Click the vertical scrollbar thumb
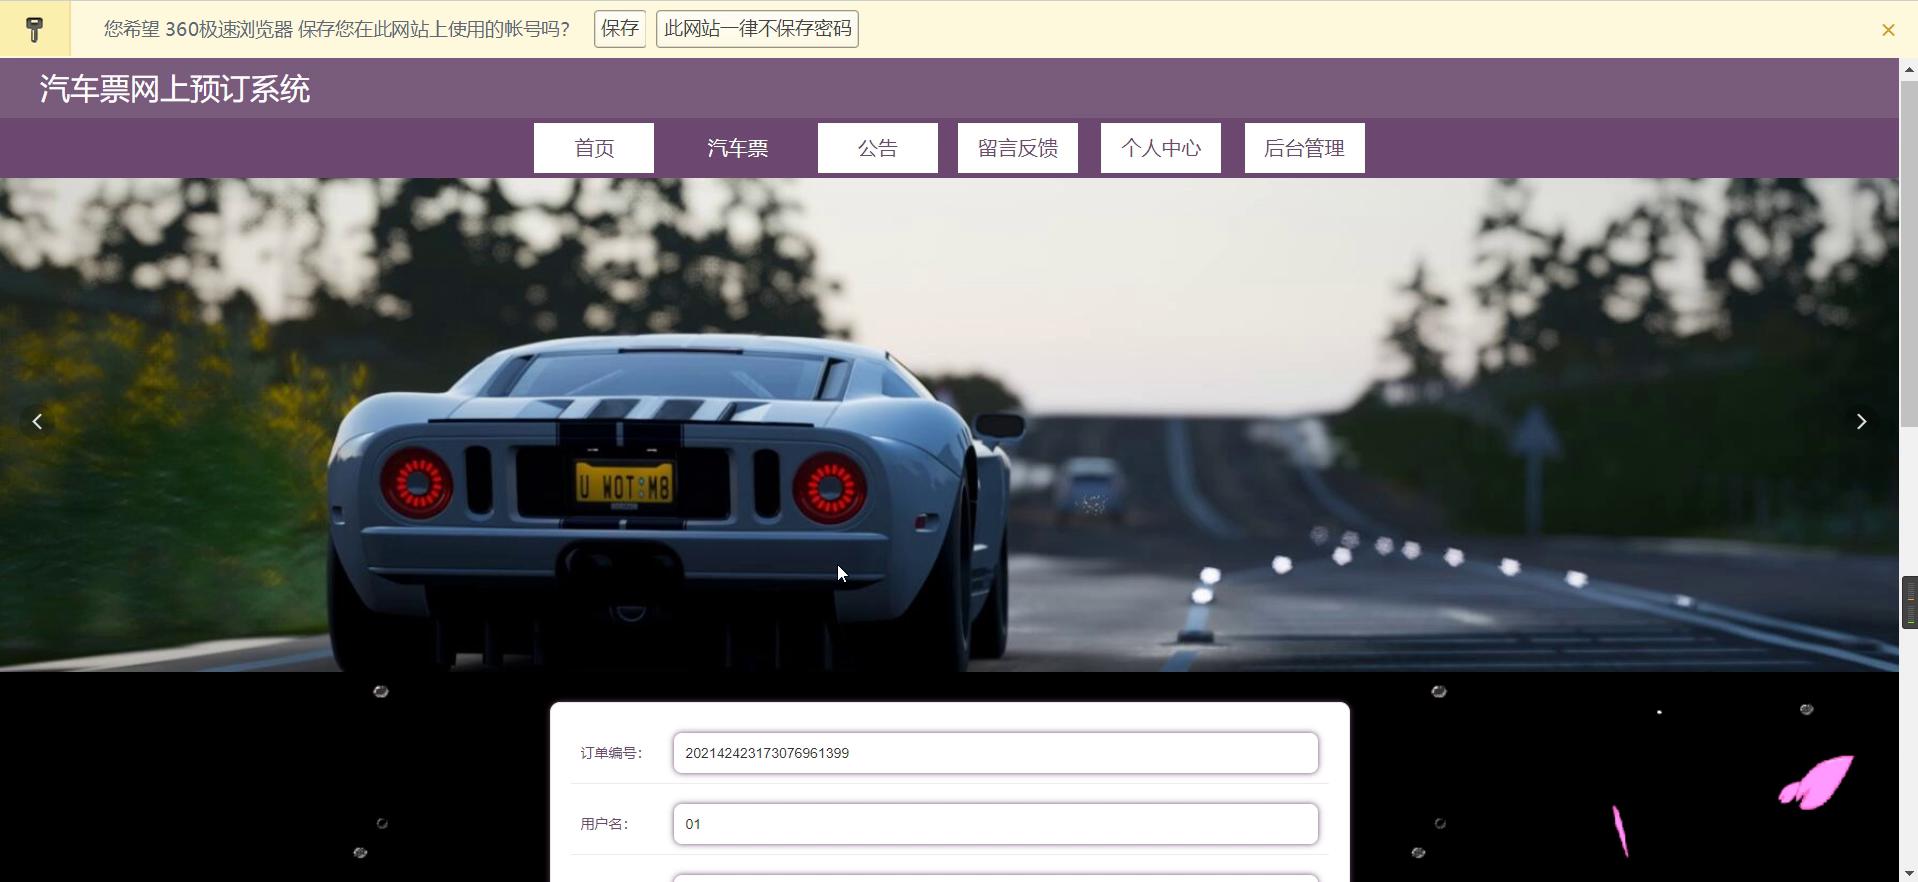 [x=1908, y=253]
